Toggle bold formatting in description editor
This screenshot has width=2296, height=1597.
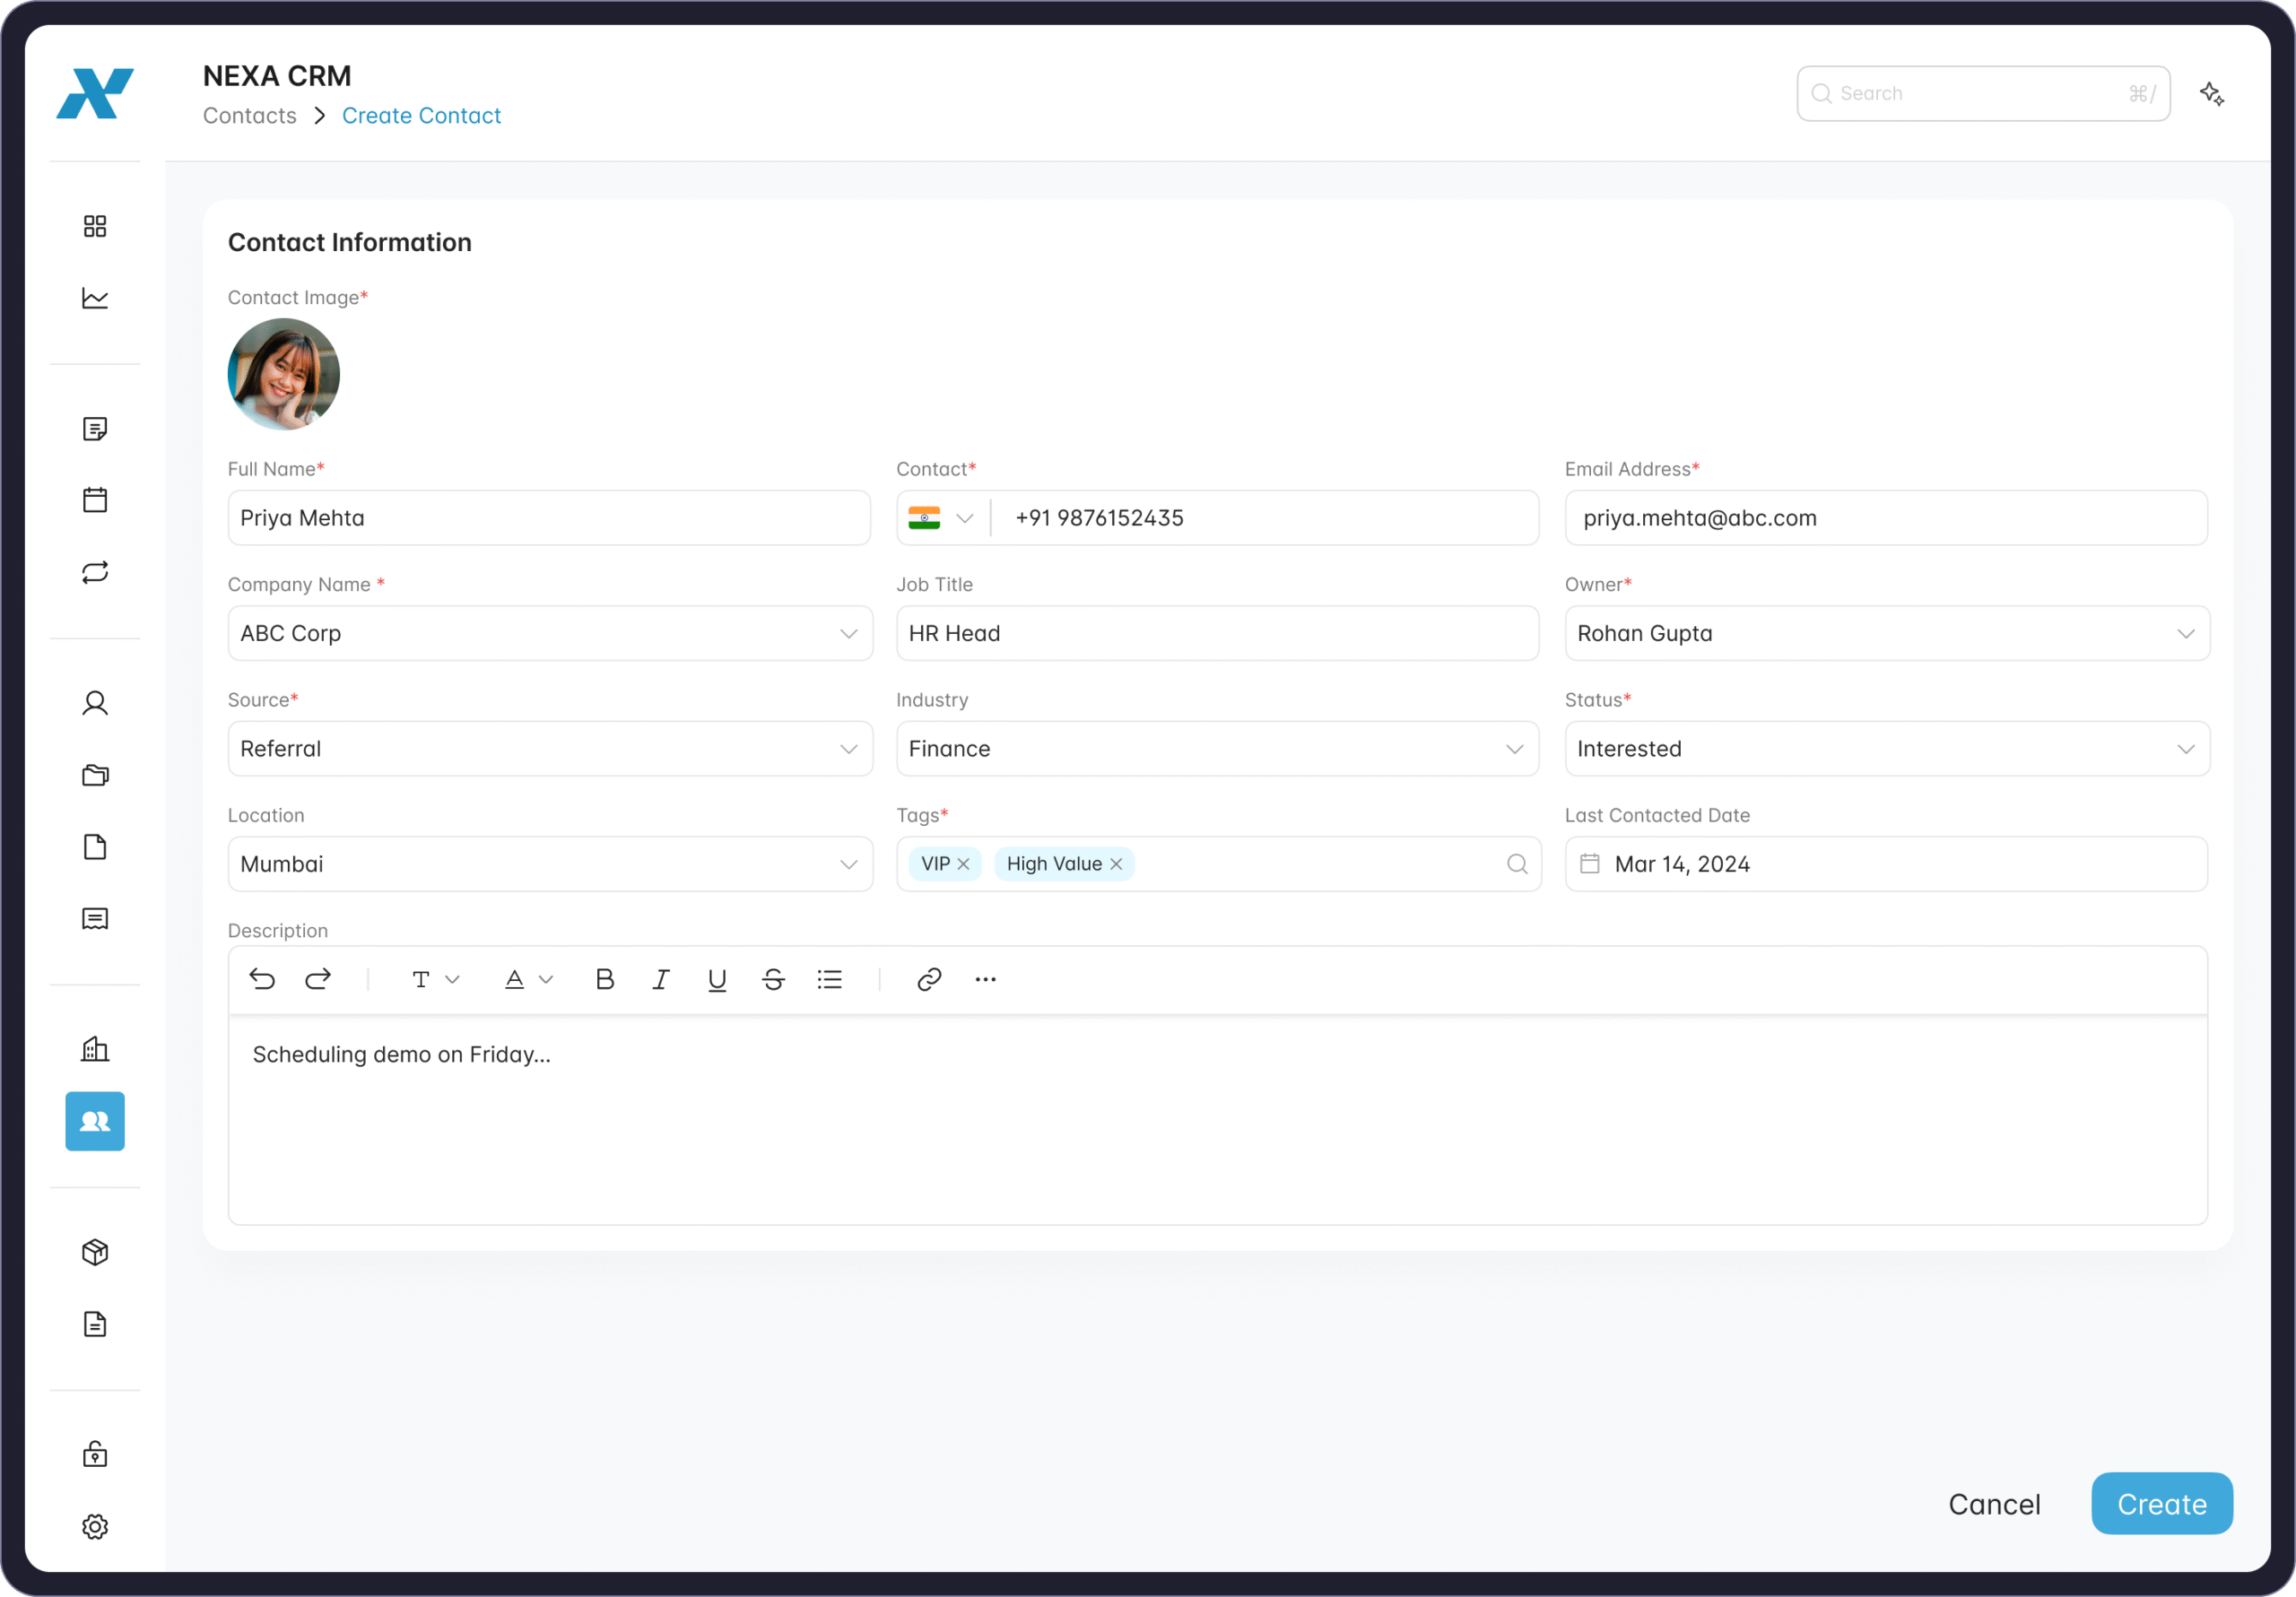click(604, 979)
